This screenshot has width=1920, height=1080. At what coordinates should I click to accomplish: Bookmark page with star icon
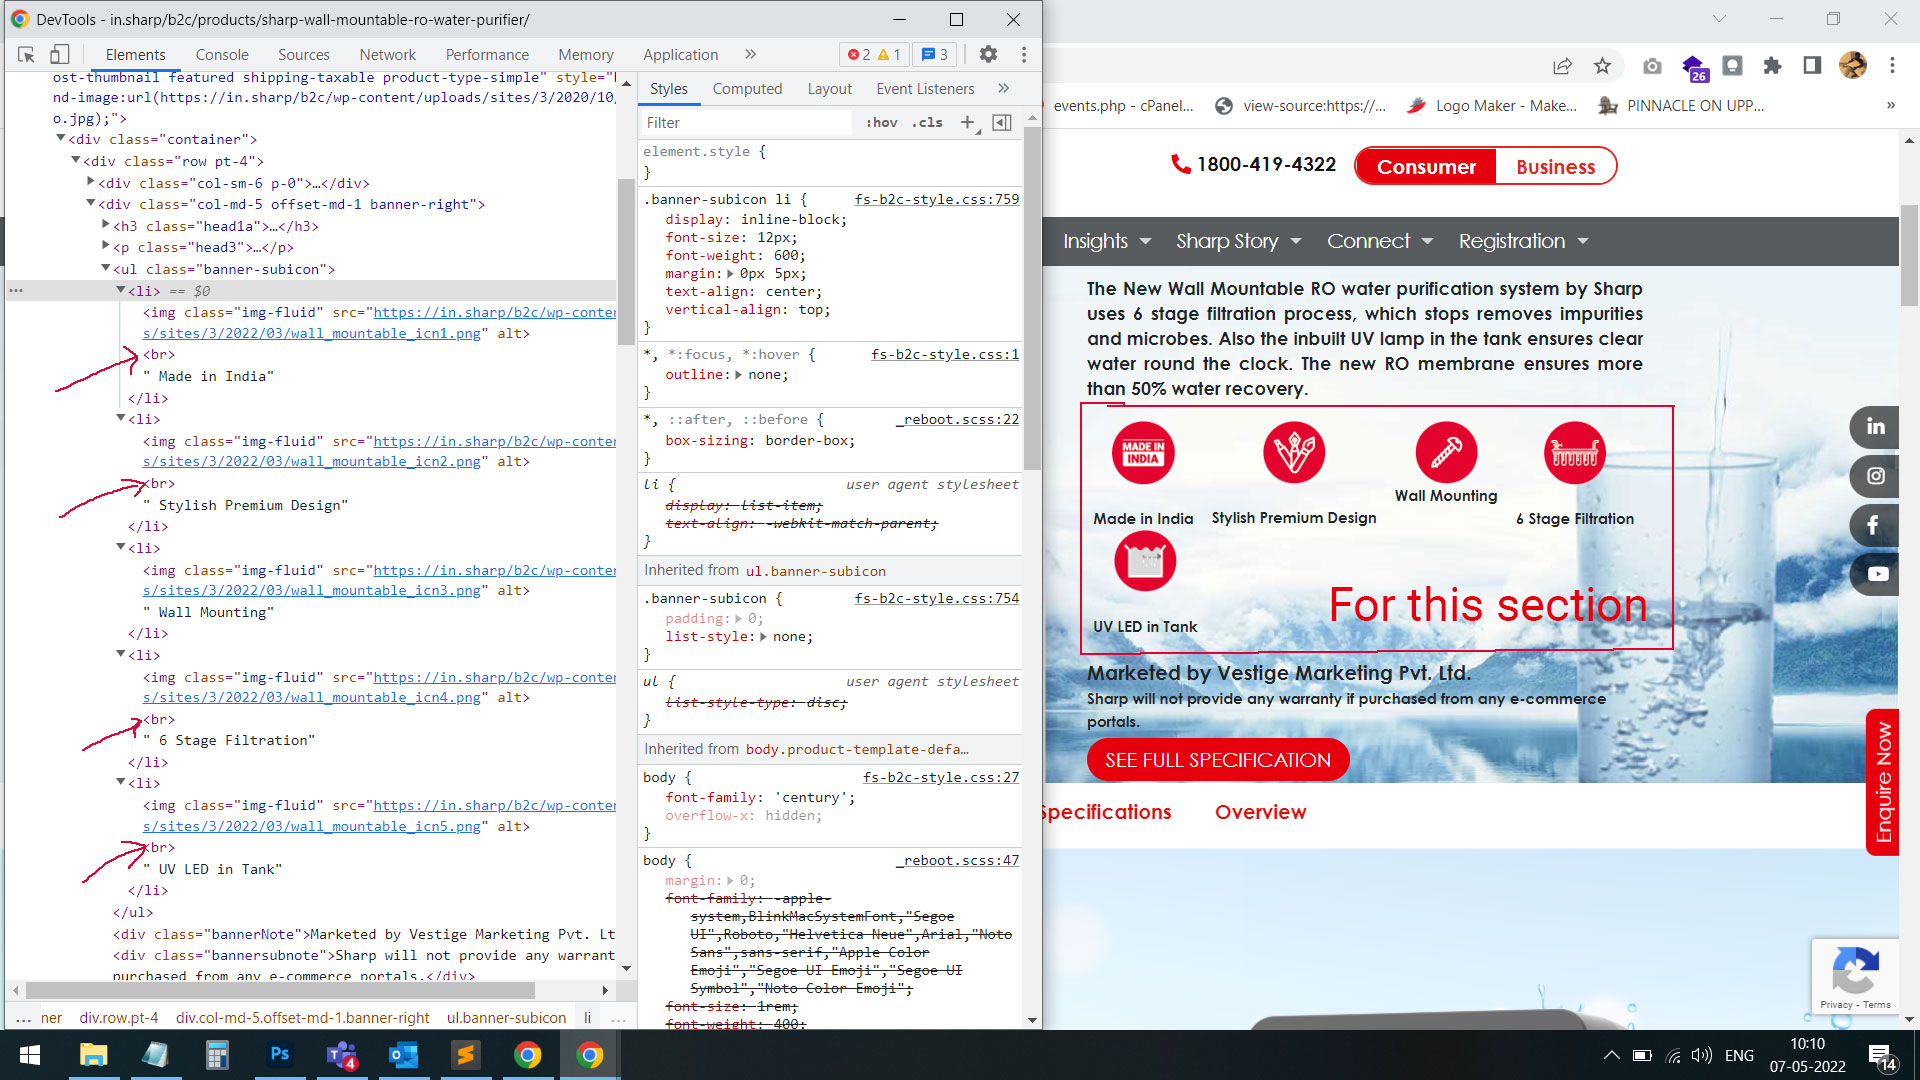click(1603, 66)
